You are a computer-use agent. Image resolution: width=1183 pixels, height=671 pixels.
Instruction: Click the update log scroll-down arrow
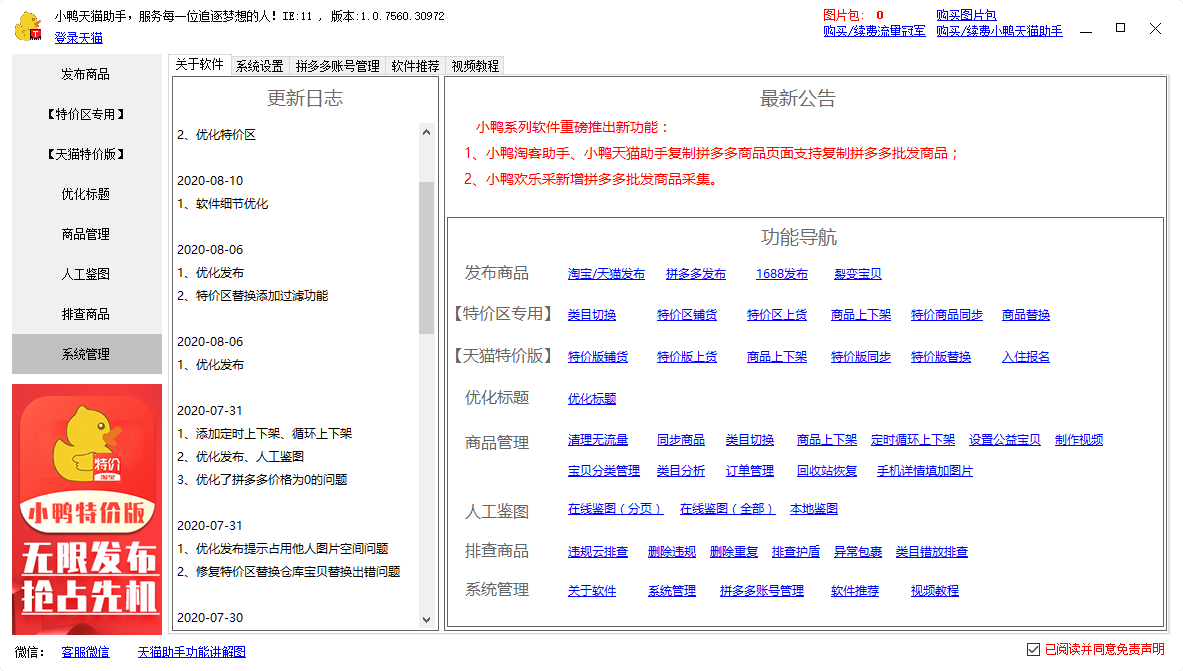pos(426,620)
